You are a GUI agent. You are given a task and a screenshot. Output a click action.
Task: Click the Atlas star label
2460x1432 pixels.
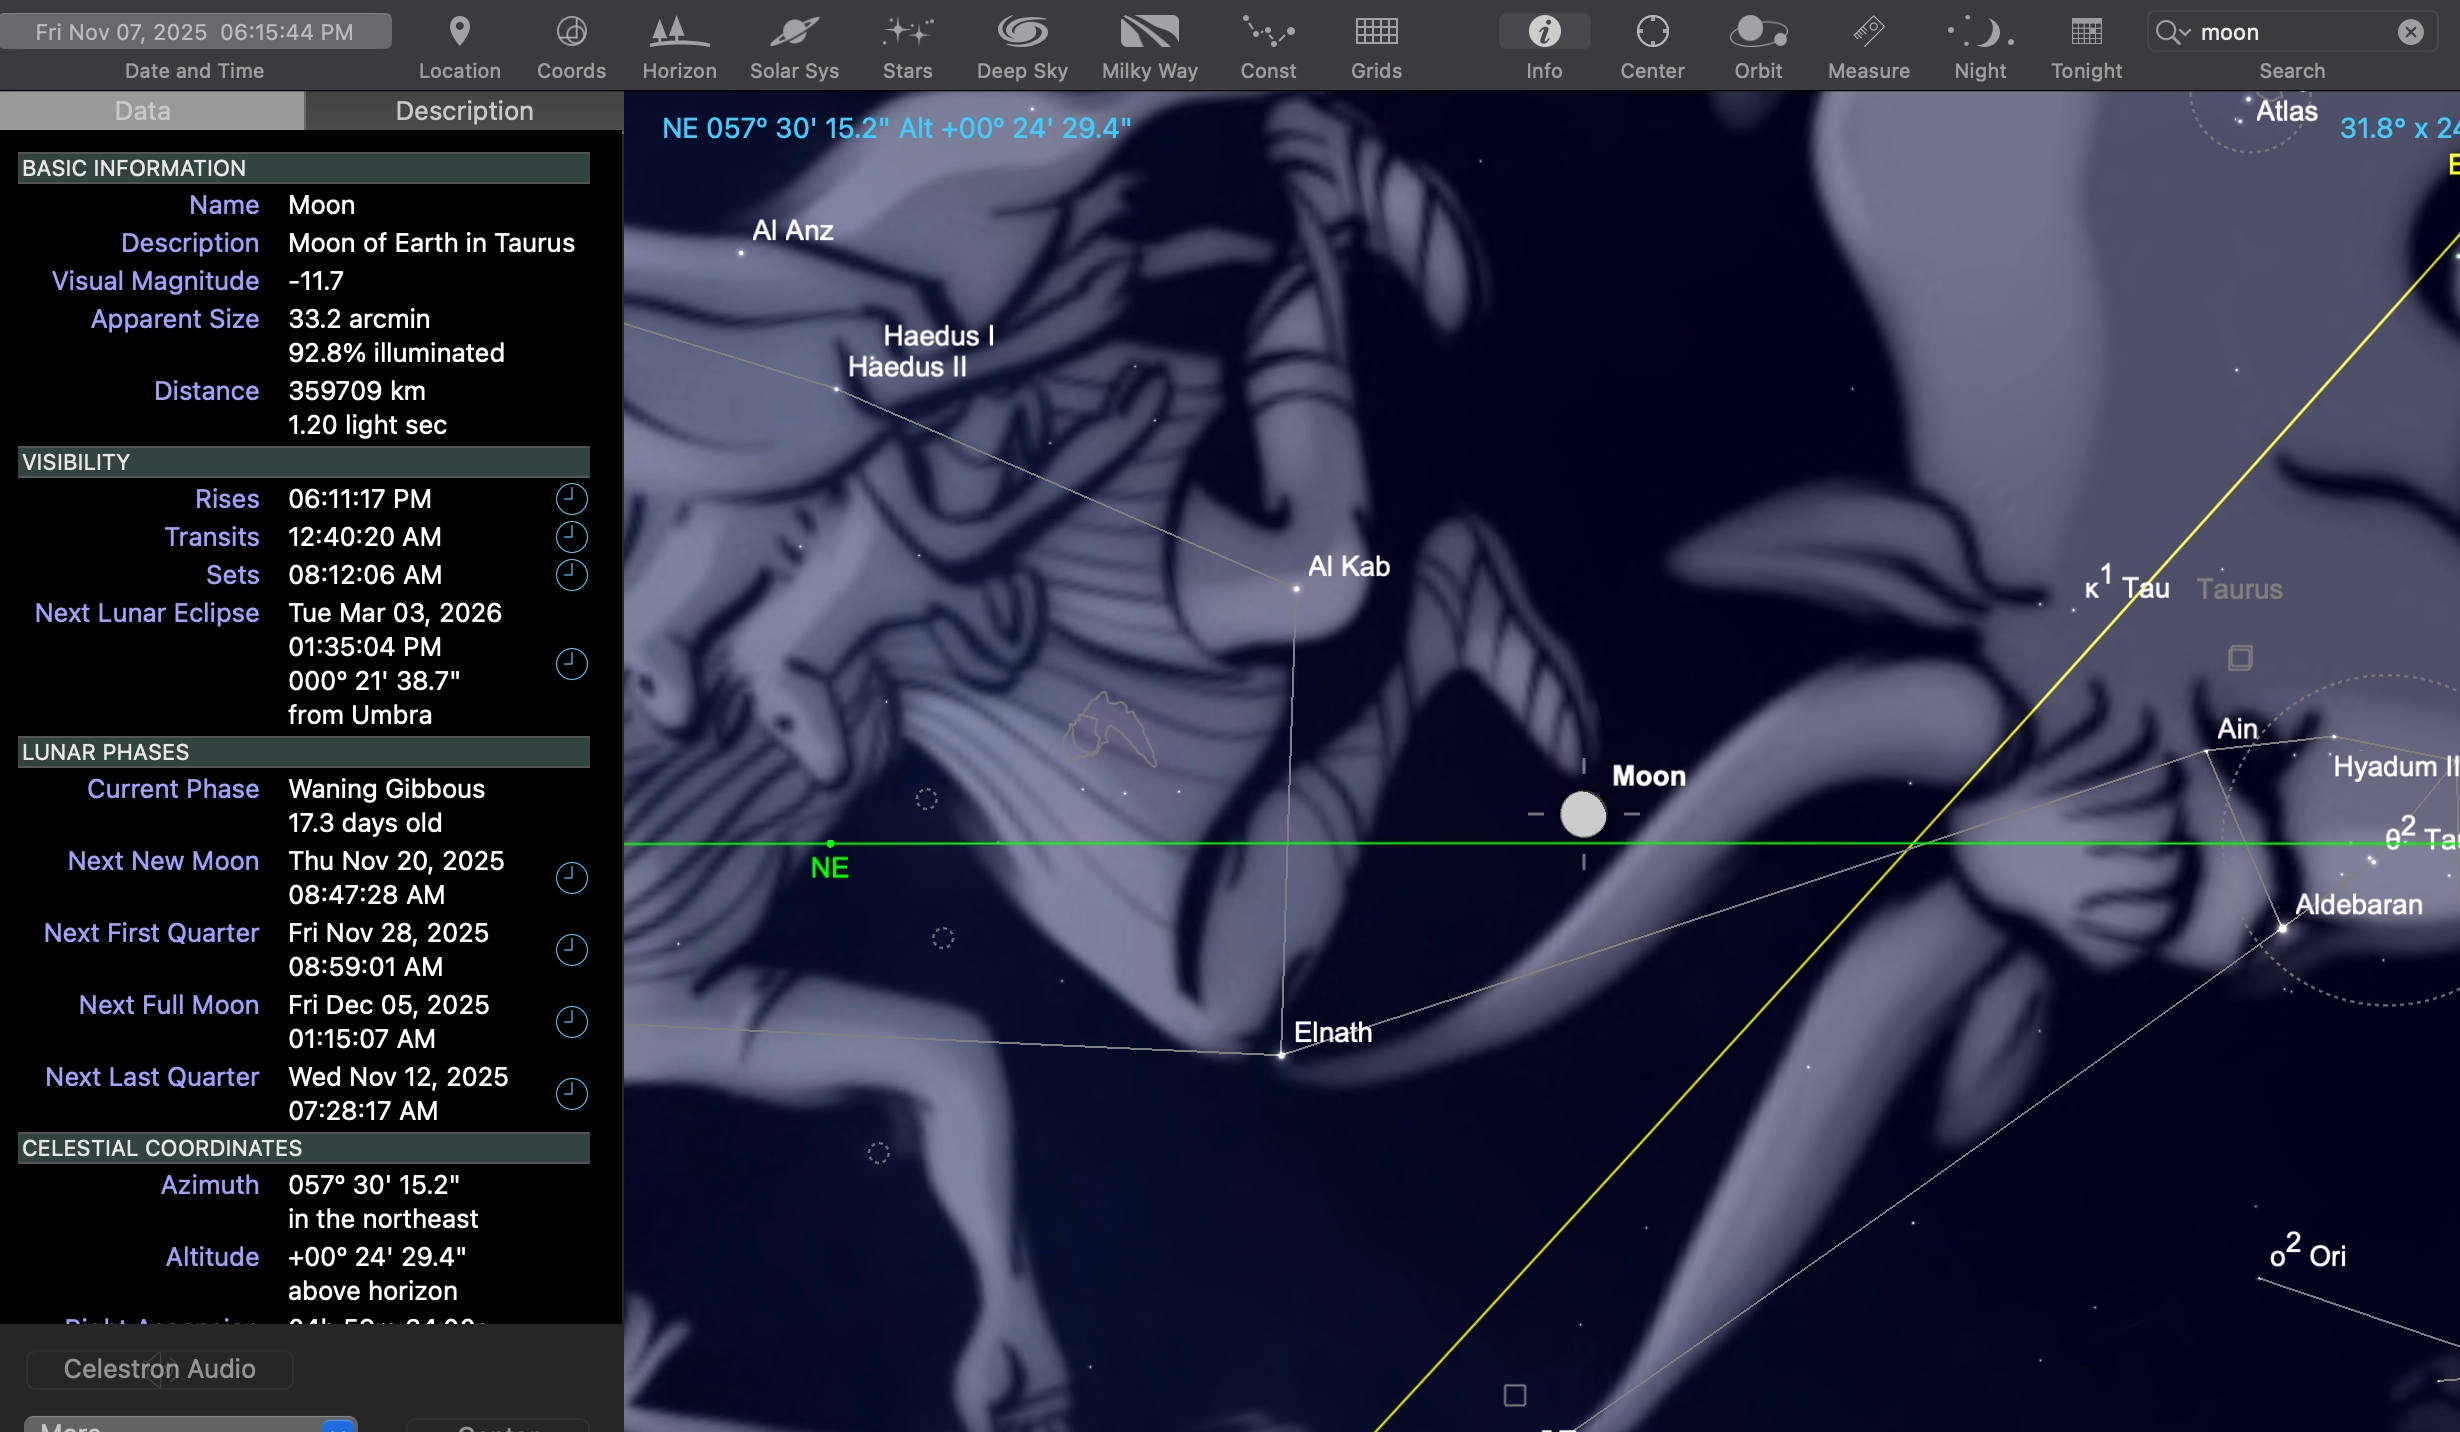2287,111
